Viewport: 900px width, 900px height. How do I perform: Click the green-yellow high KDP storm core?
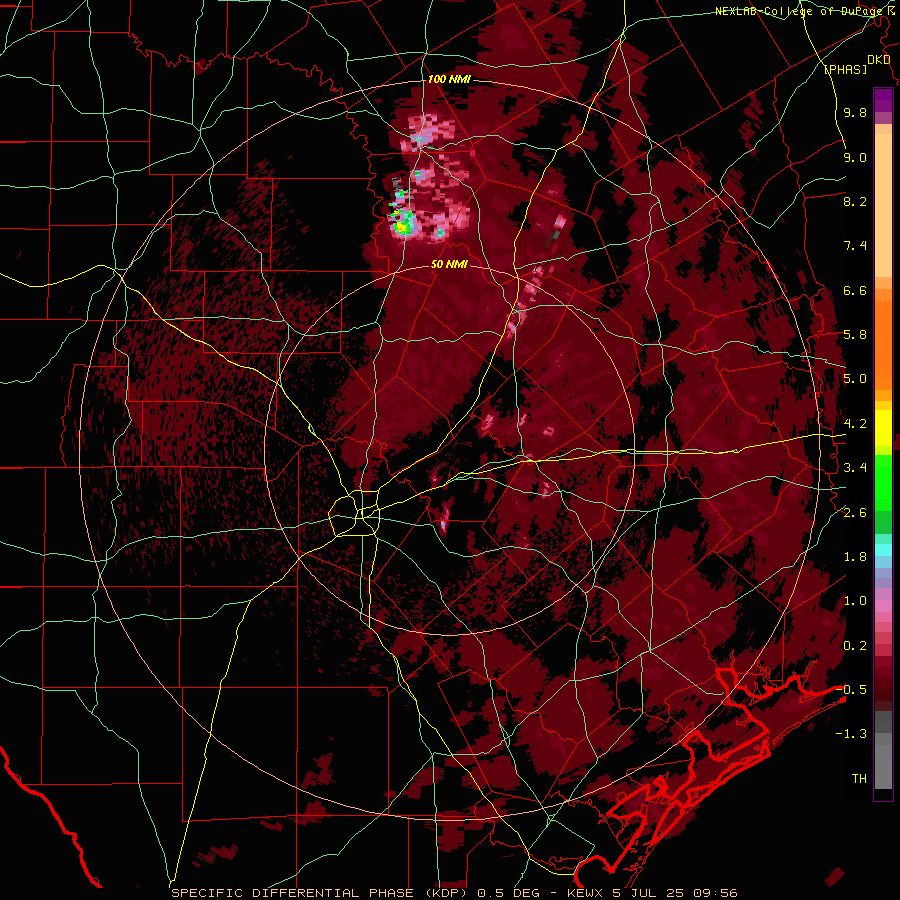coord(402,223)
